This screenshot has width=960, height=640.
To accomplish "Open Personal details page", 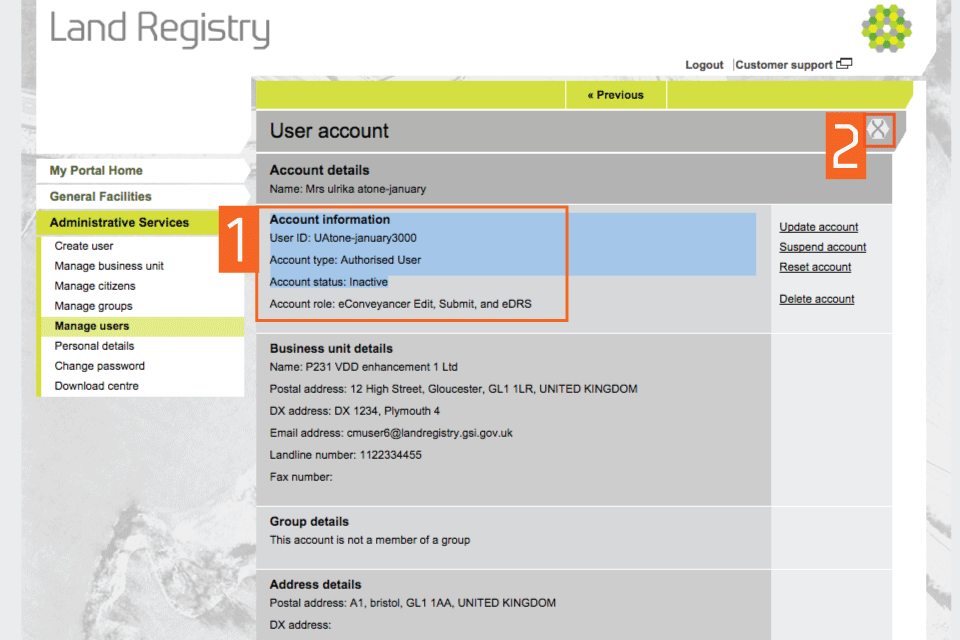I will 94,346.
